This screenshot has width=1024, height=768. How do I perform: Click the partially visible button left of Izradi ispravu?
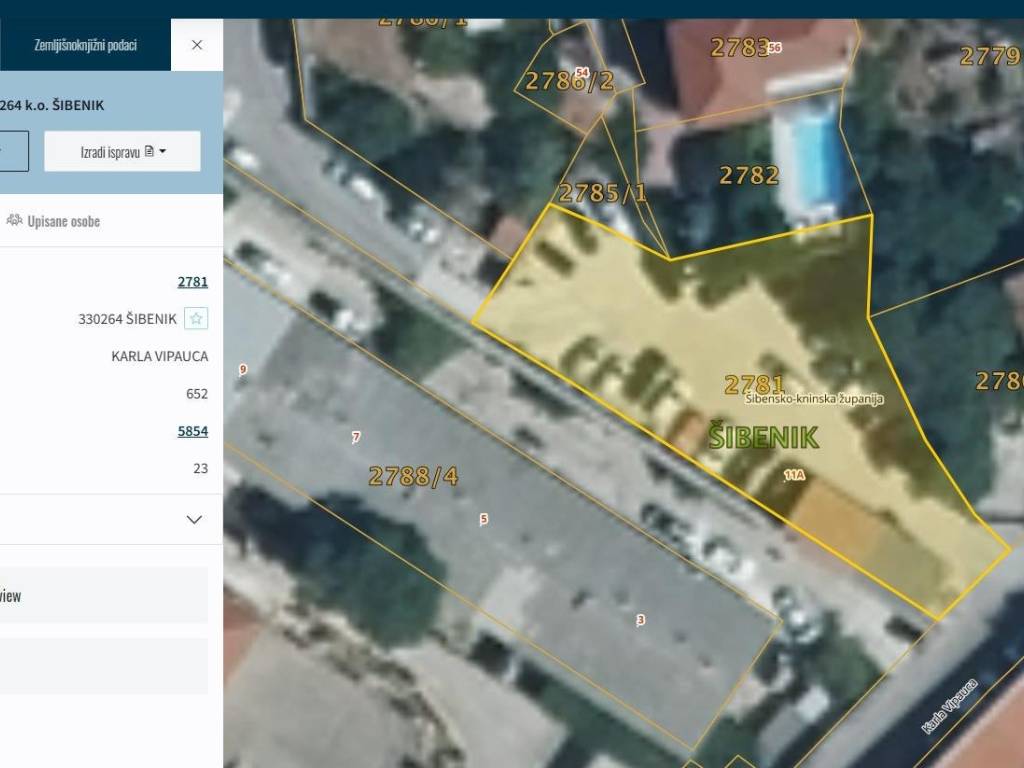pos(12,152)
